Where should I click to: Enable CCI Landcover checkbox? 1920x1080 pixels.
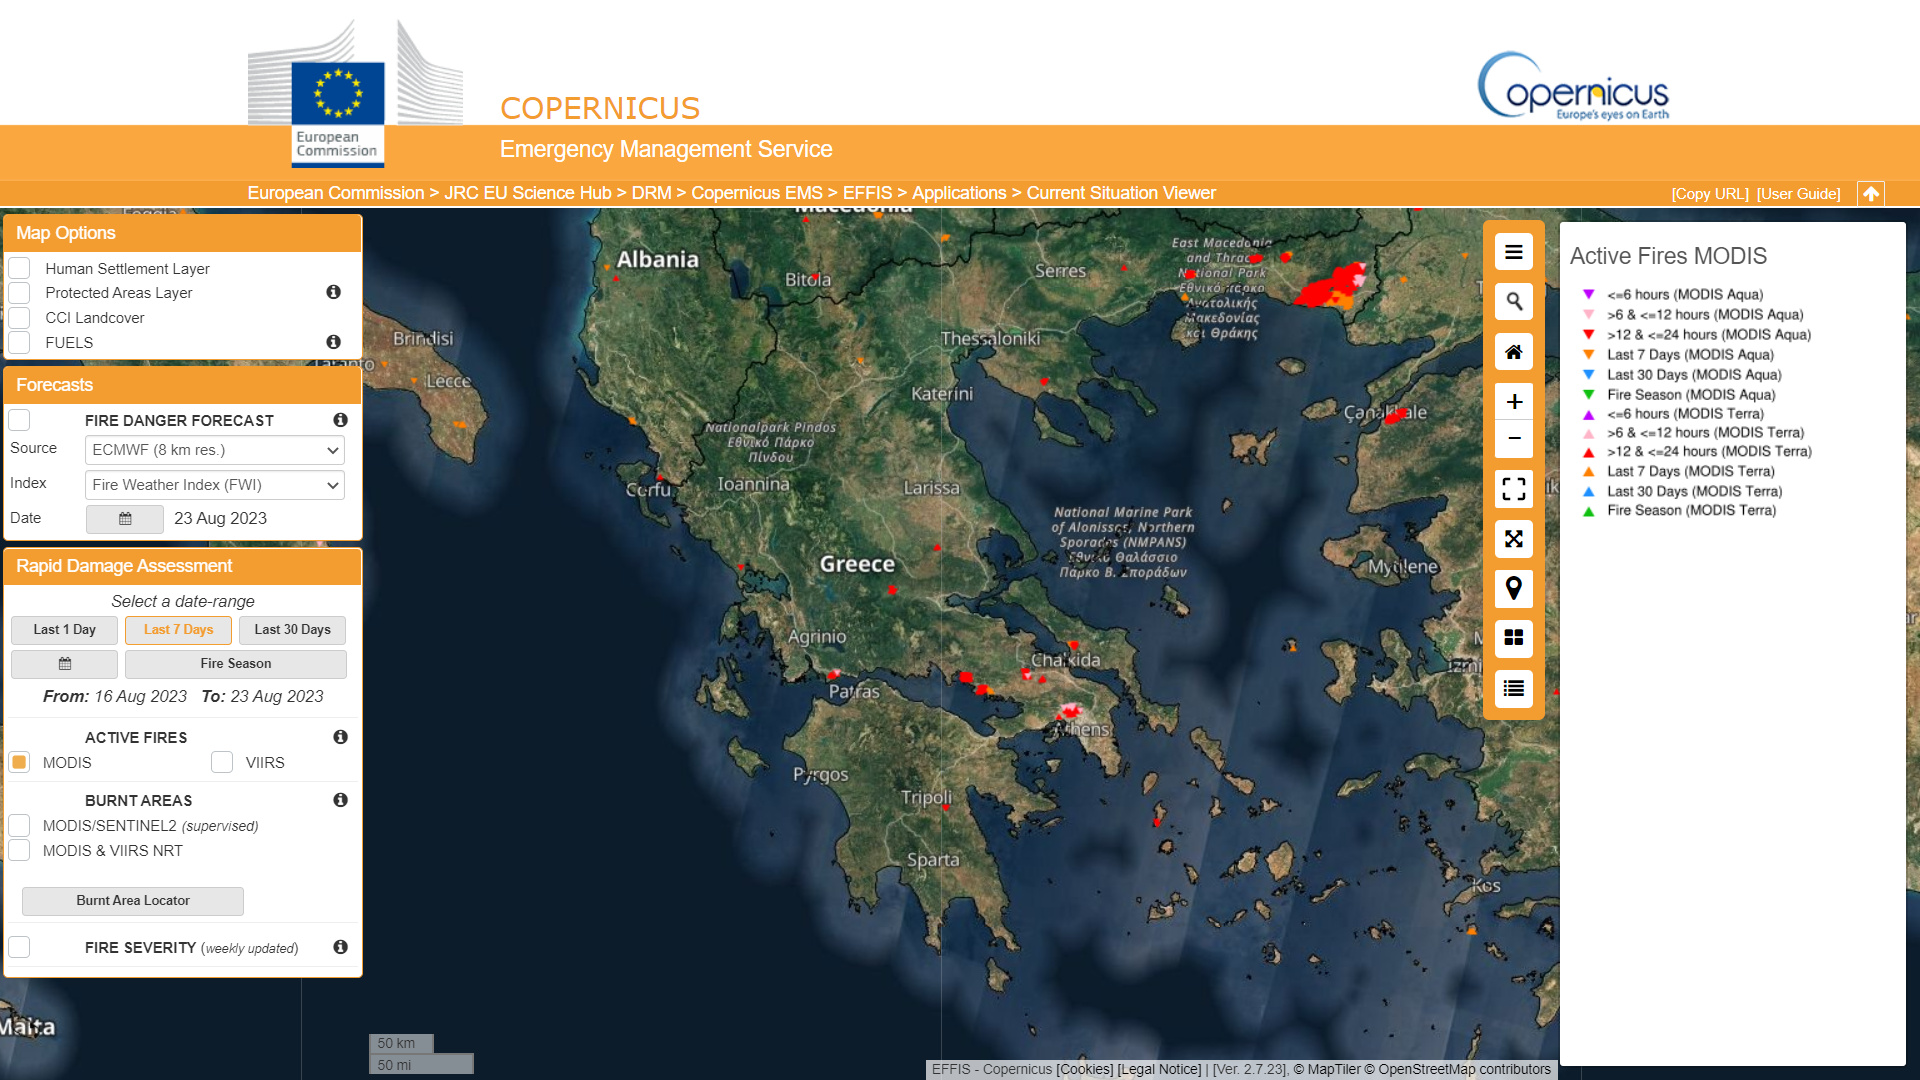pos(19,318)
